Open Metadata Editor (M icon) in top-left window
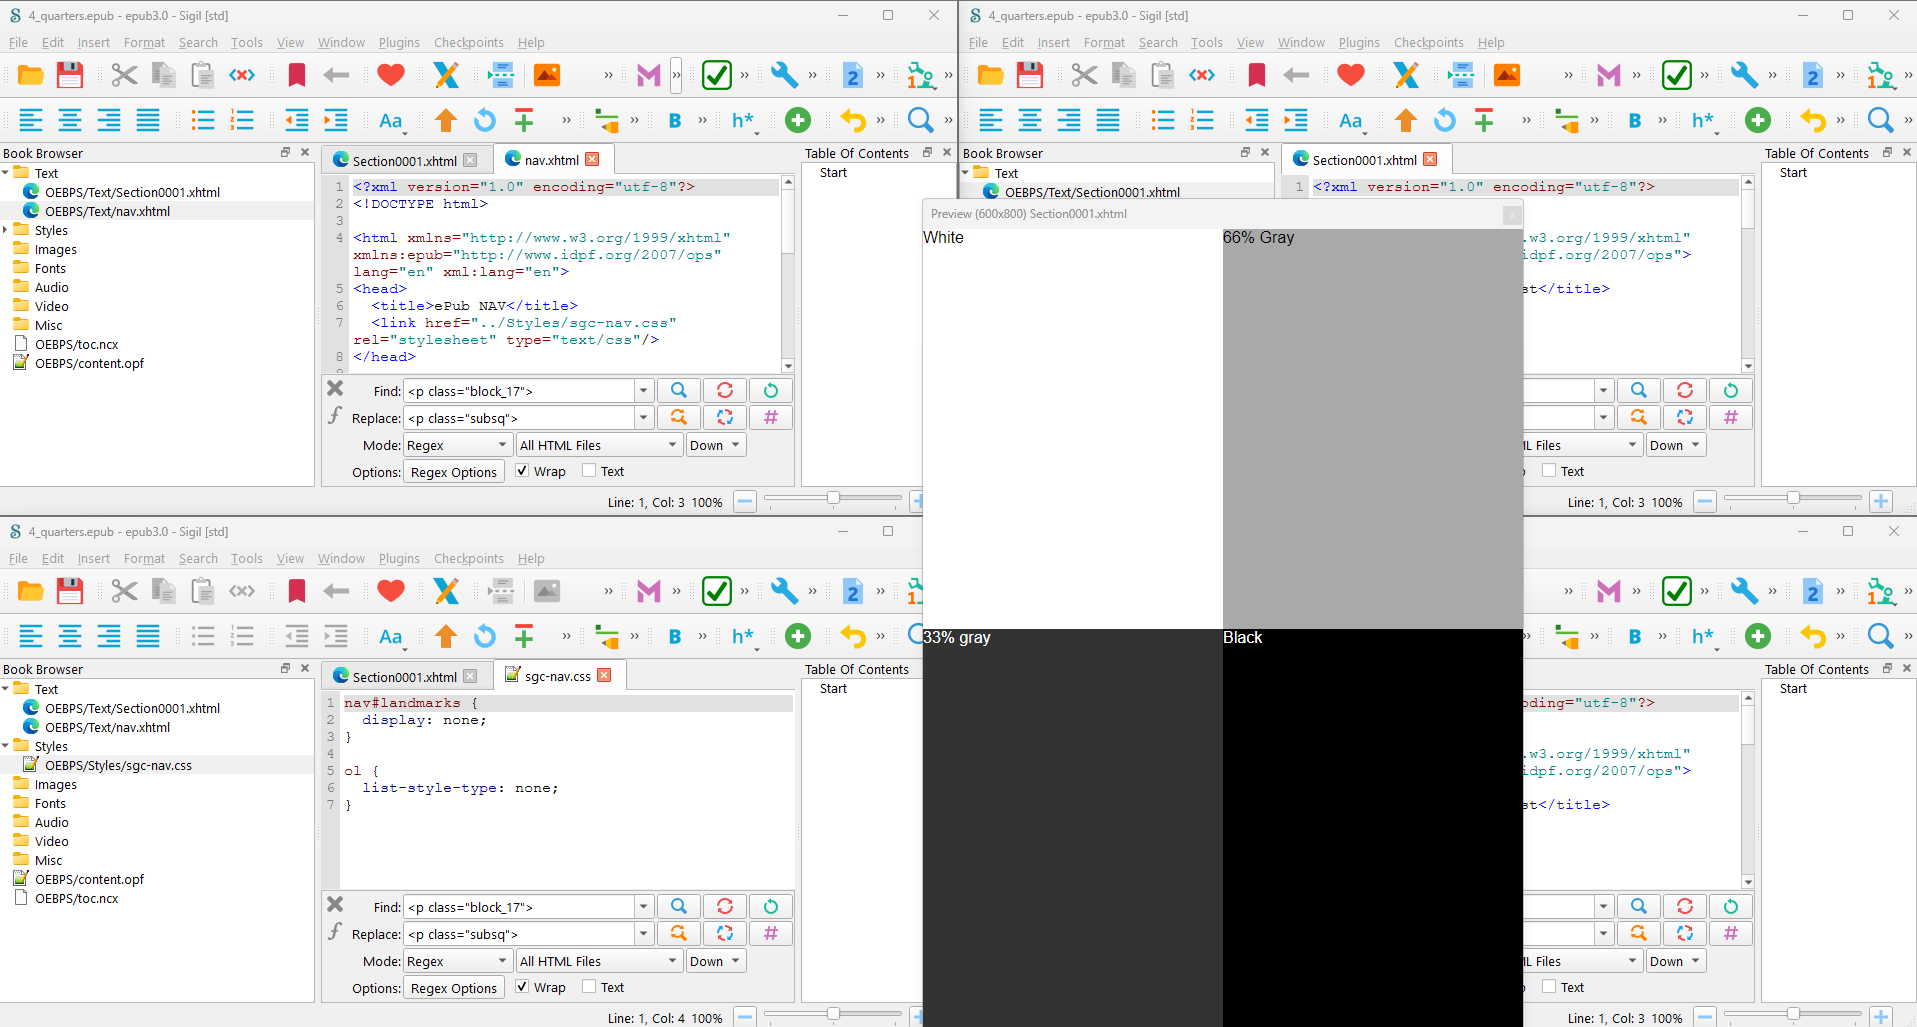The image size is (1917, 1027). click(649, 75)
